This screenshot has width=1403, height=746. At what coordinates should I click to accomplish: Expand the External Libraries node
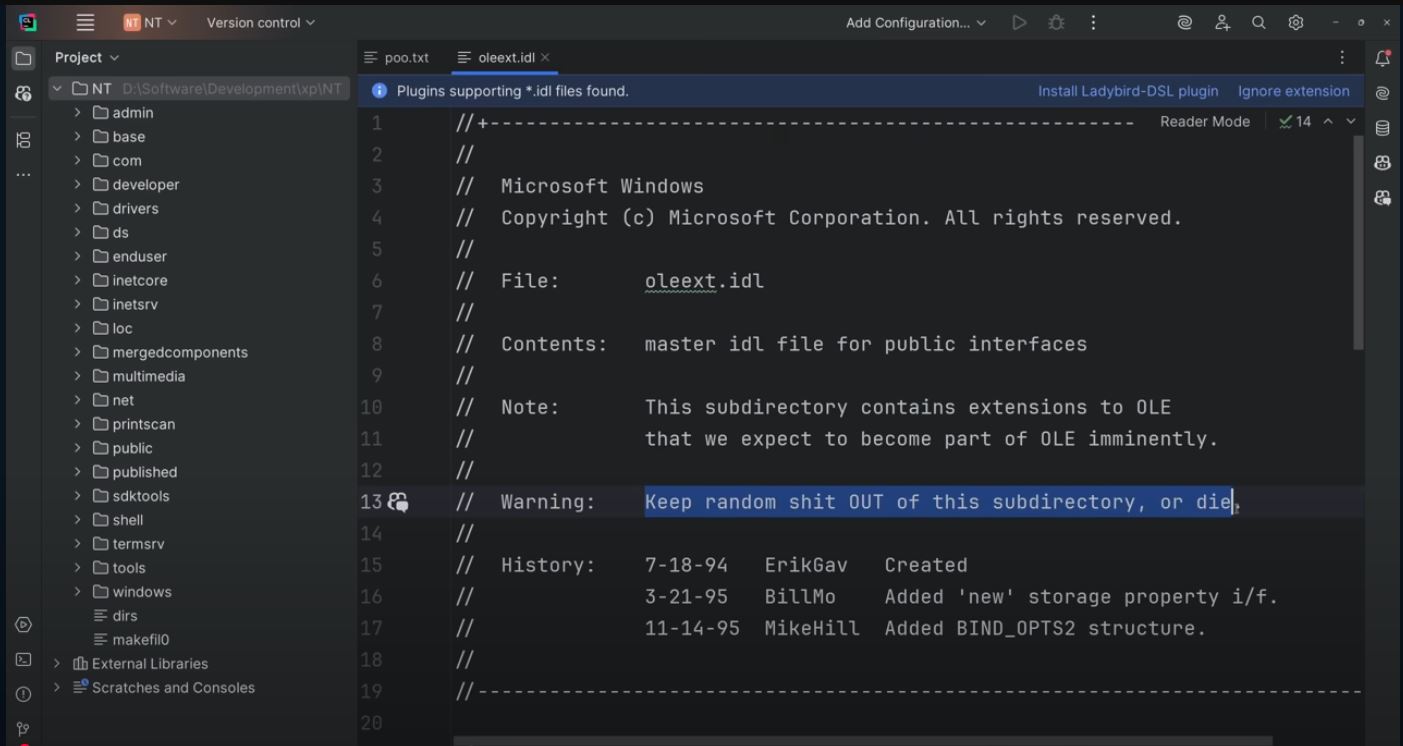click(58, 663)
